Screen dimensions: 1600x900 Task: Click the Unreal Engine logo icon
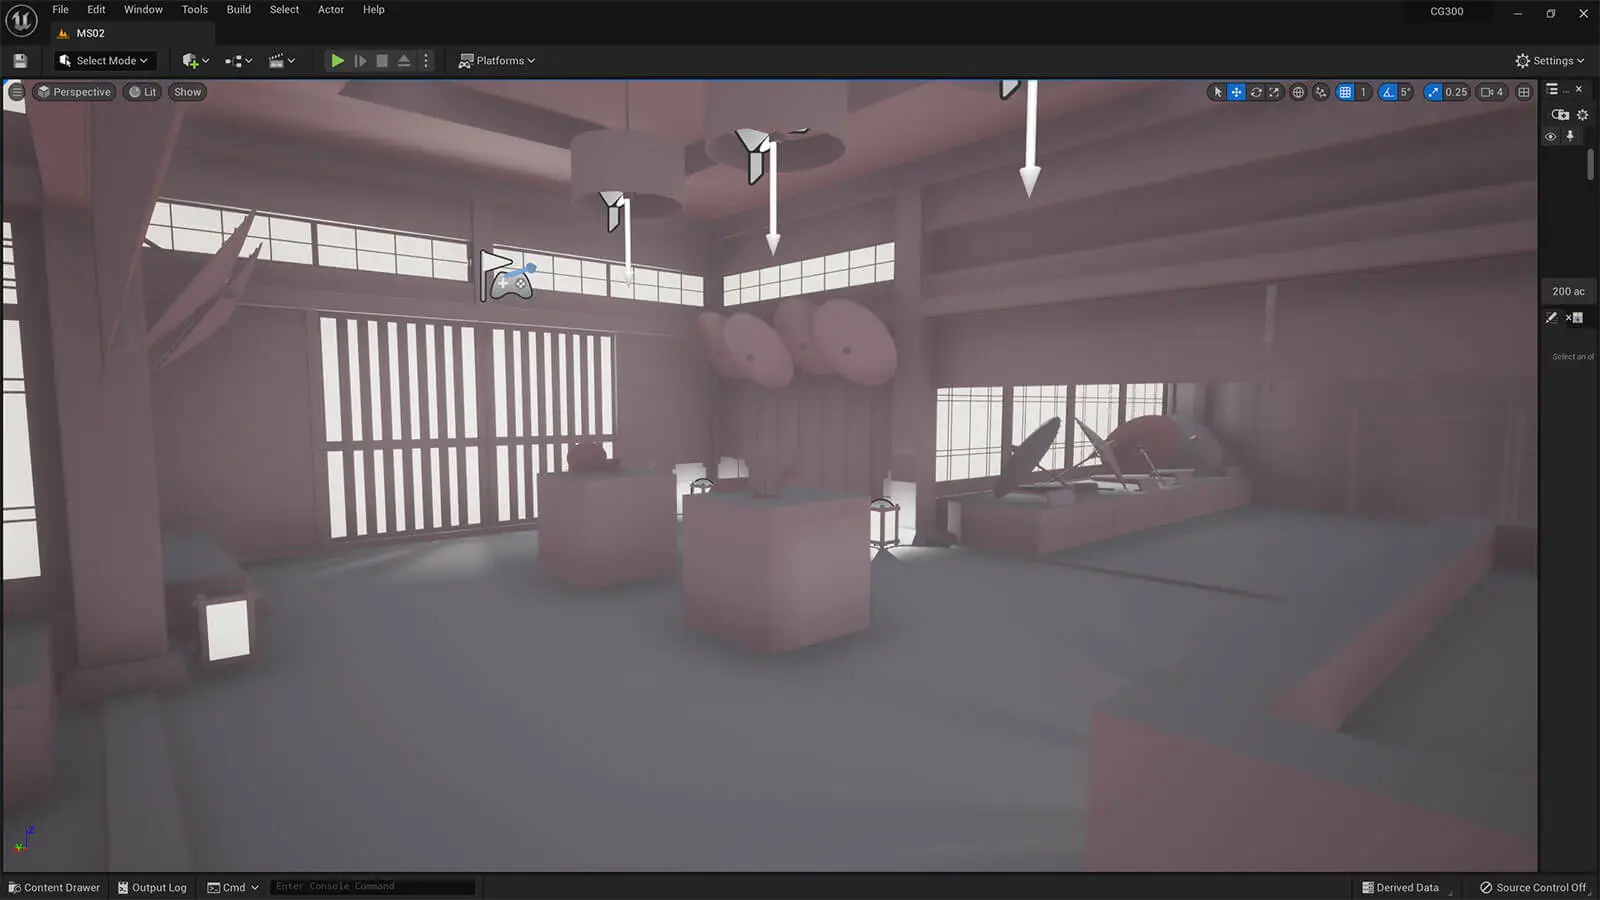click(21, 20)
